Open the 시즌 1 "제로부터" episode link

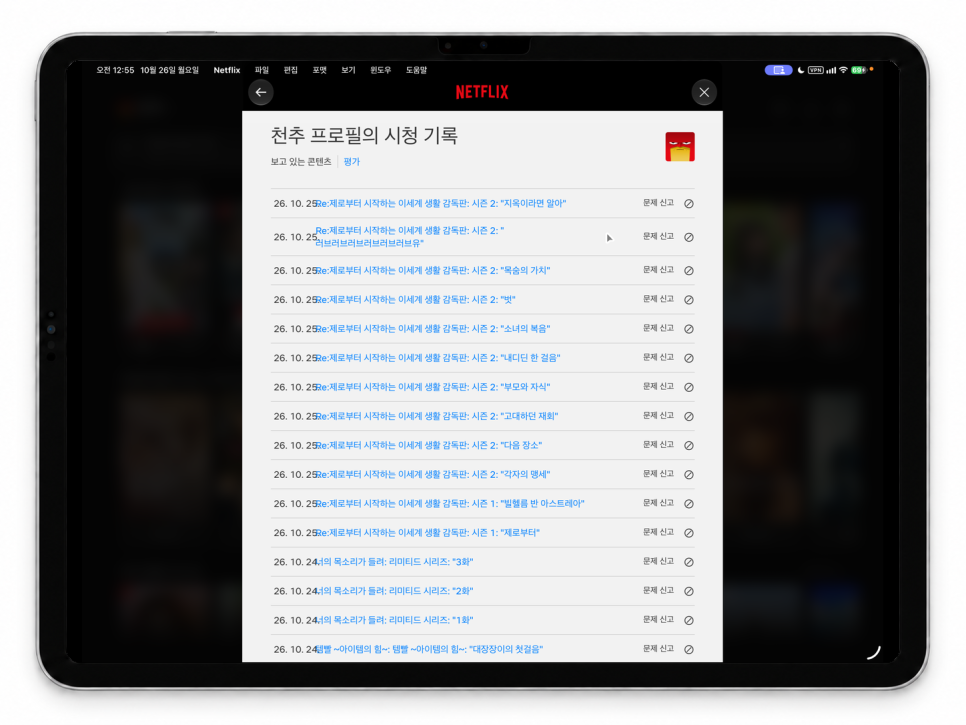point(428,533)
